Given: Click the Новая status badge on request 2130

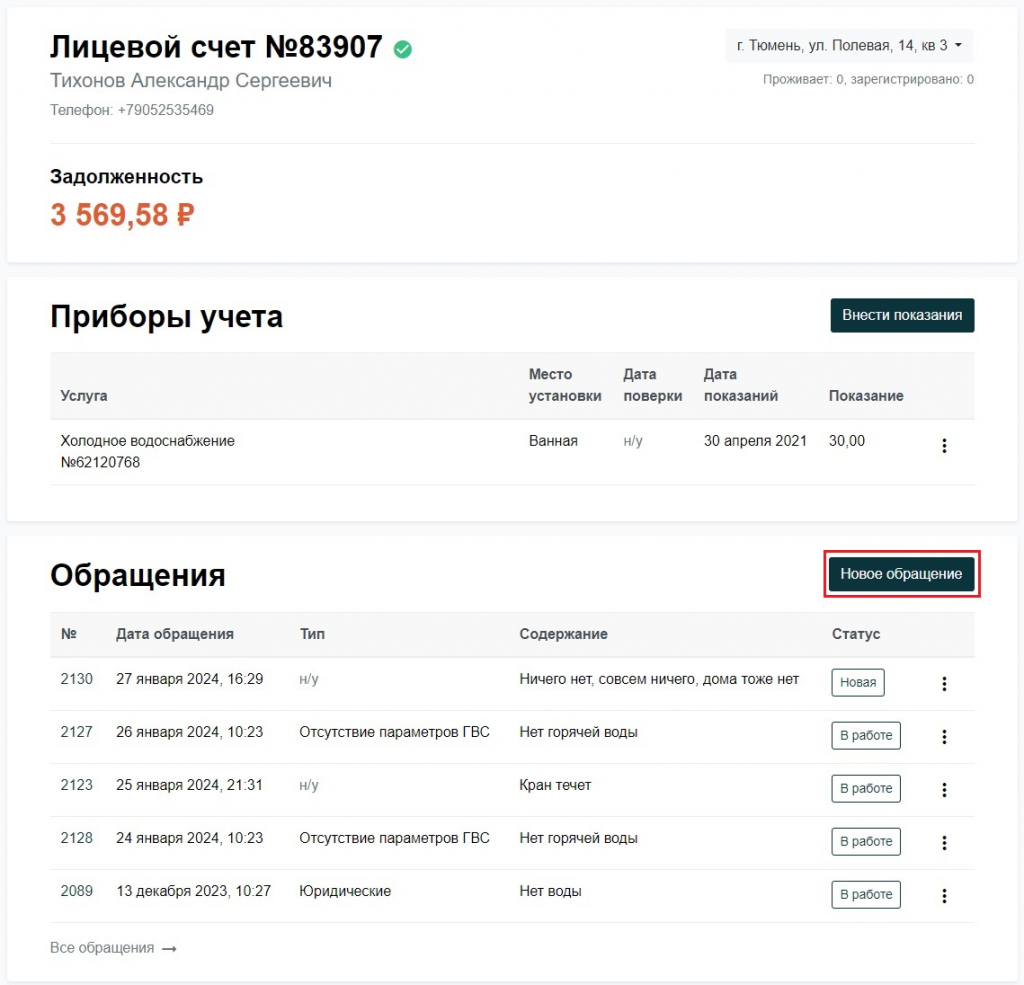Looking at the screenshot, I should [857, 682].
